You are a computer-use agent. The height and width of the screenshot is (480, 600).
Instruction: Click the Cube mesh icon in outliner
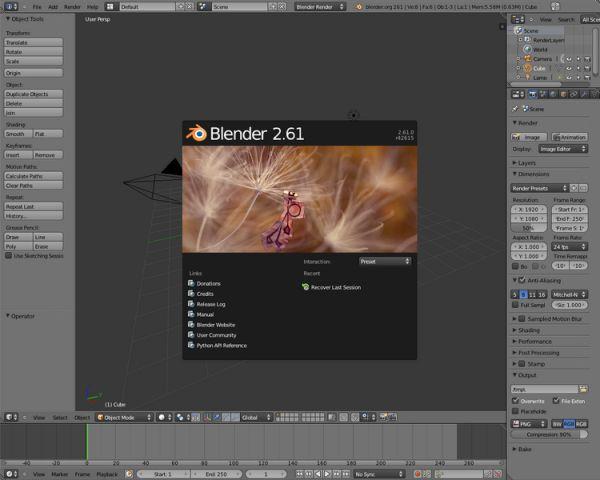coord(528,68)
